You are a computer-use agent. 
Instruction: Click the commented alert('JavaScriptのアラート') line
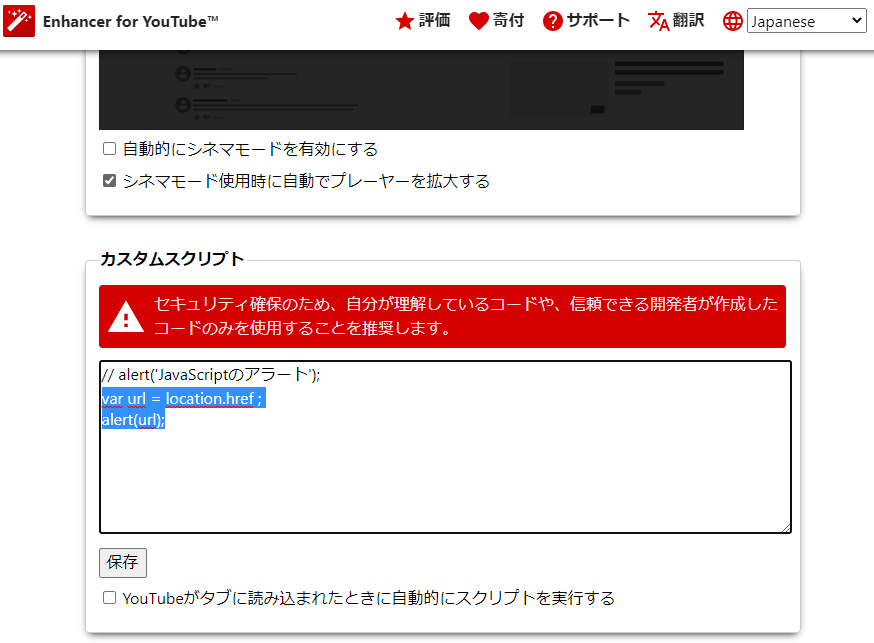pyautogui.click(x=211, y=375)
